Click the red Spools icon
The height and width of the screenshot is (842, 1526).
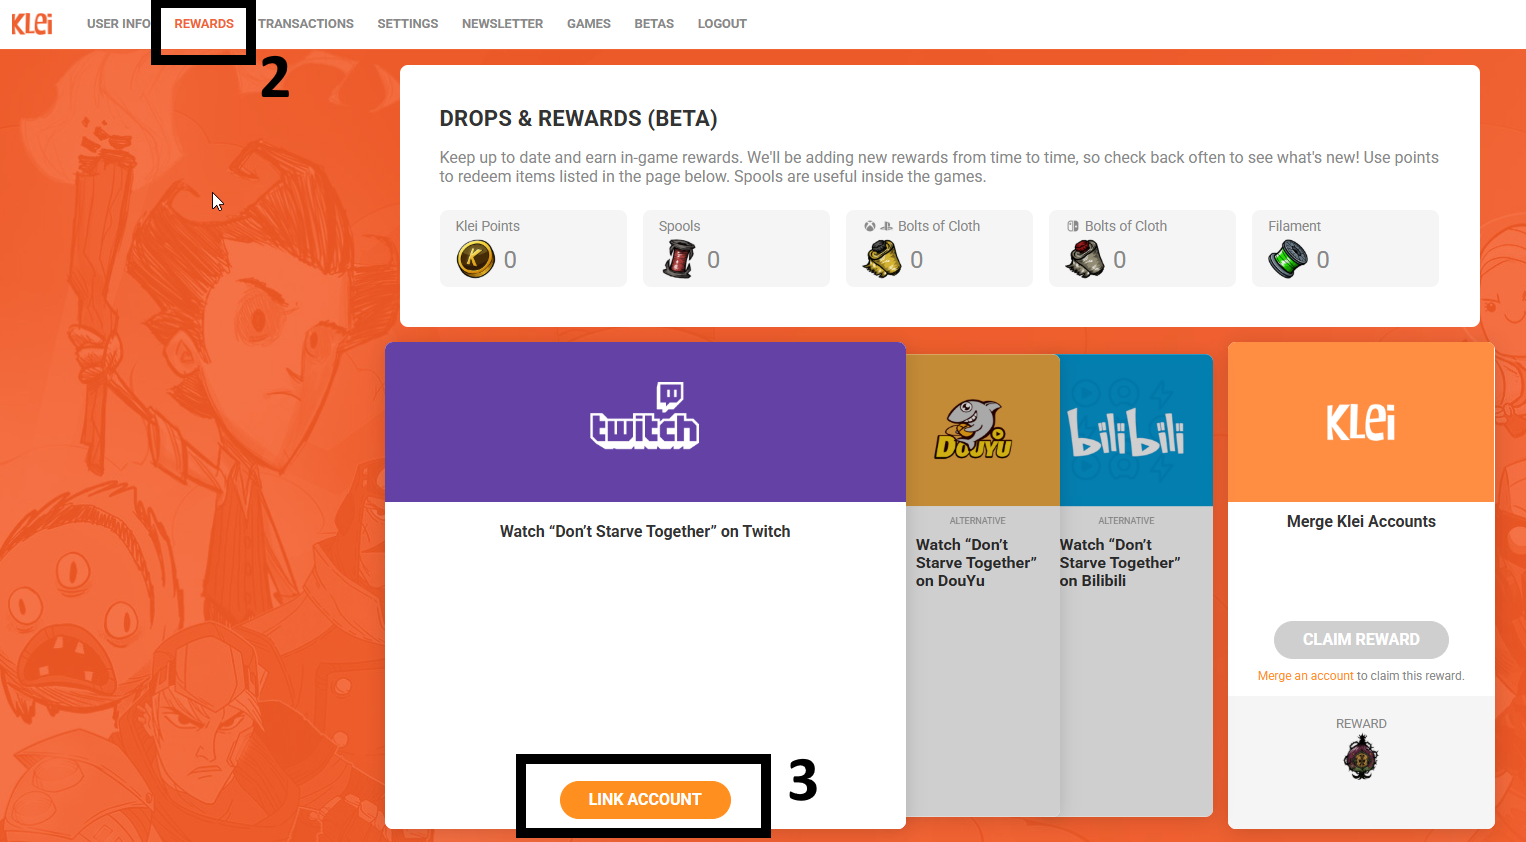[679, 260]
